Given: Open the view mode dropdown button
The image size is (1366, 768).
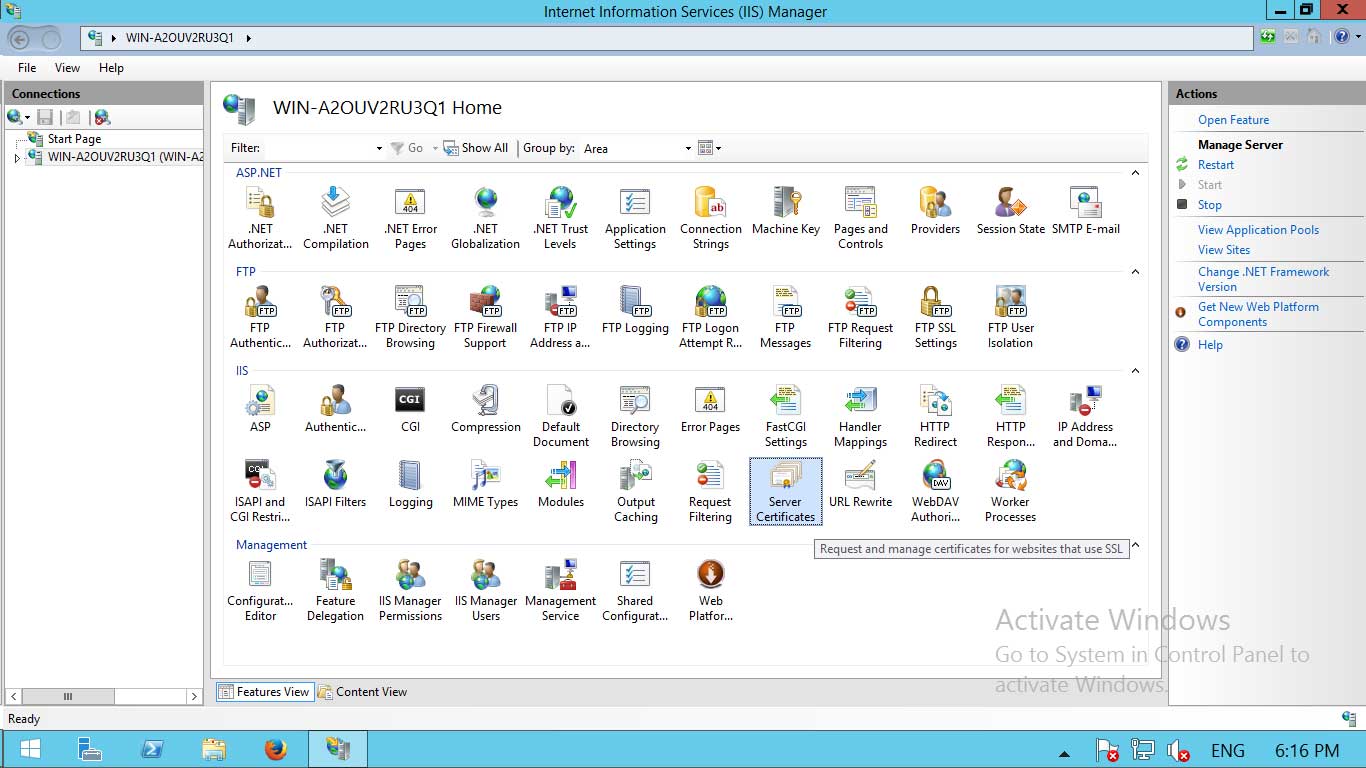Looking at the screenshot, I should pyautogui.click(x=709, y=148).
